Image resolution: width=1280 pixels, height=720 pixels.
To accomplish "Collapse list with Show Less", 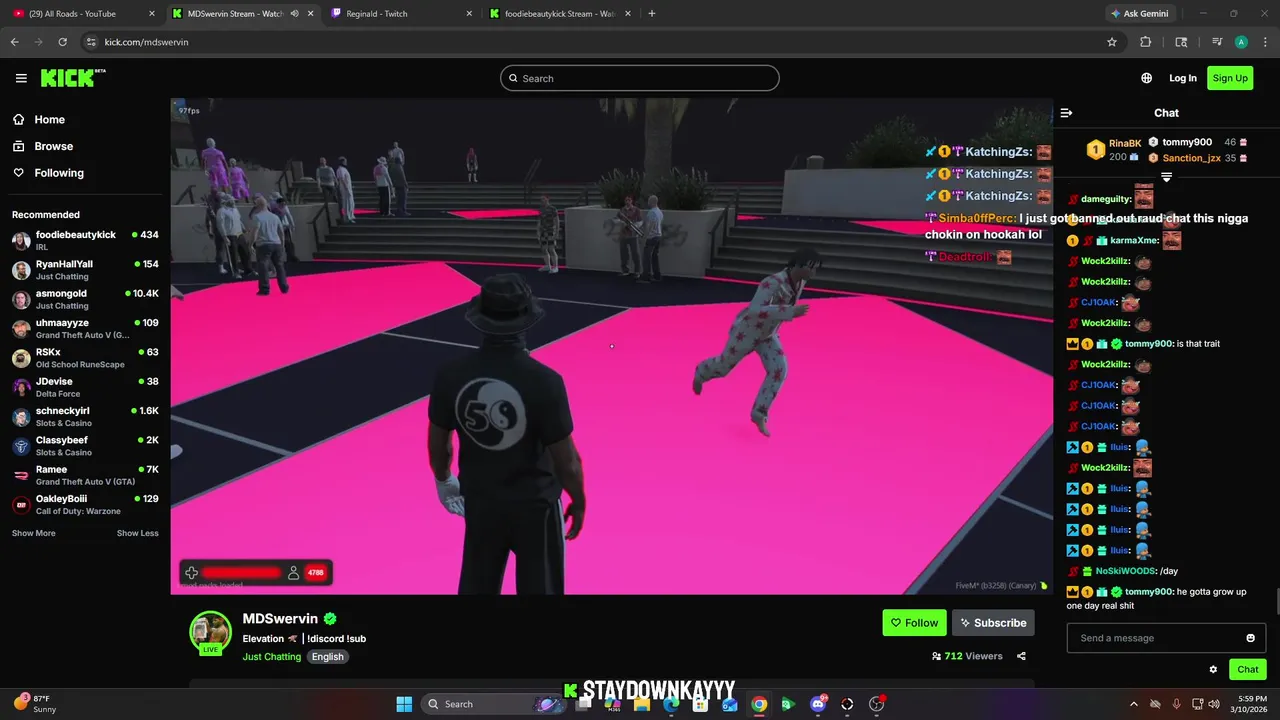I will click(x=138, y=533).
